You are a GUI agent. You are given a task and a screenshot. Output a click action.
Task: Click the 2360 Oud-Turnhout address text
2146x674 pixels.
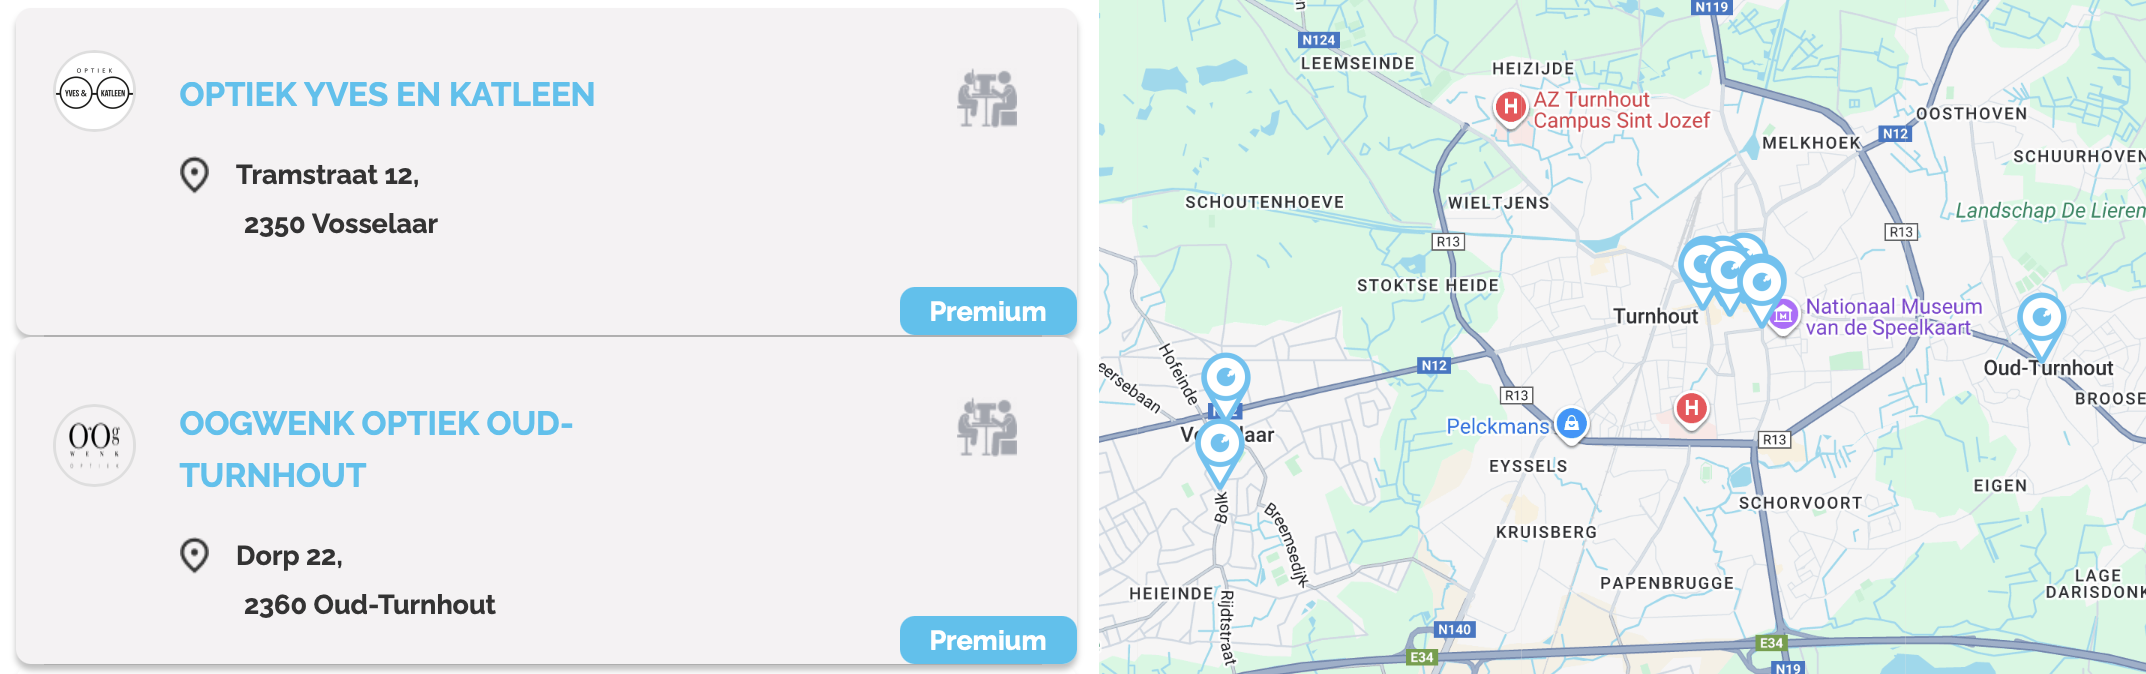click(370, 605)
